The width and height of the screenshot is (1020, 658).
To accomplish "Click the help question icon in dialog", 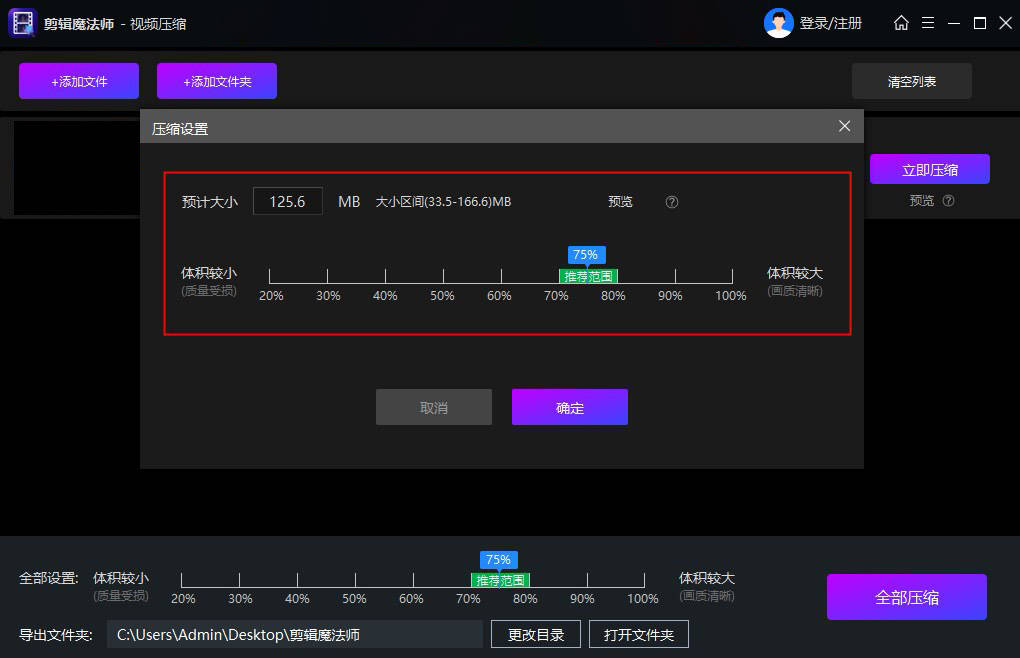I will 671,202.
